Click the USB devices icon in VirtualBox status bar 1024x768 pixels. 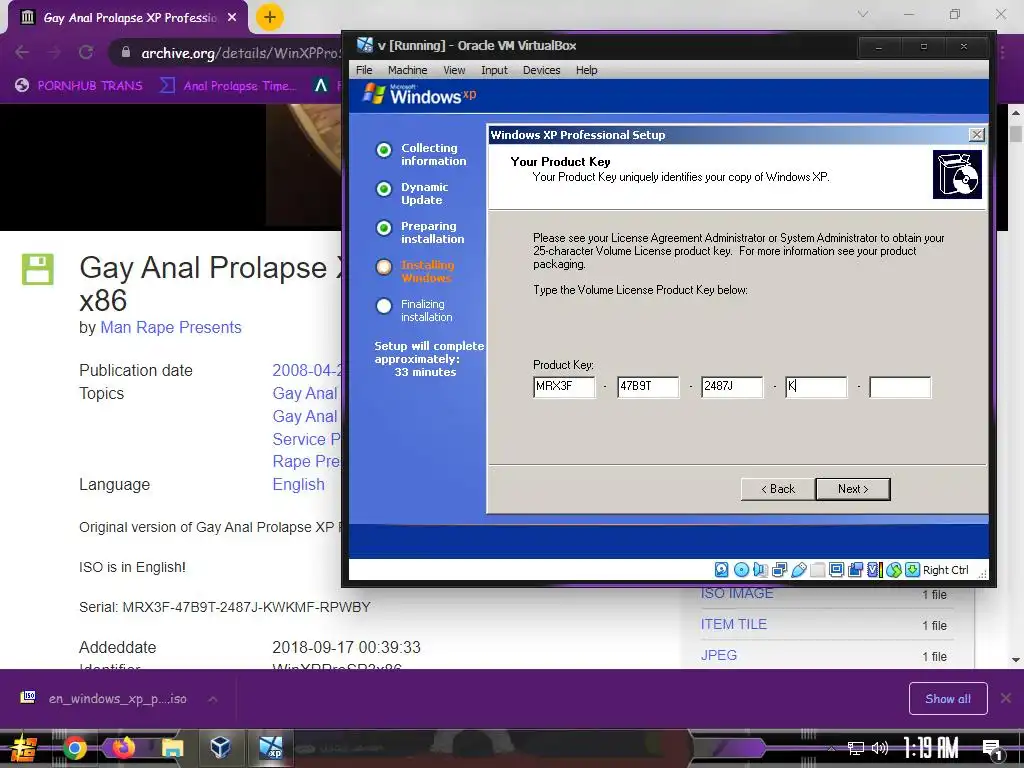pos(799,570)
